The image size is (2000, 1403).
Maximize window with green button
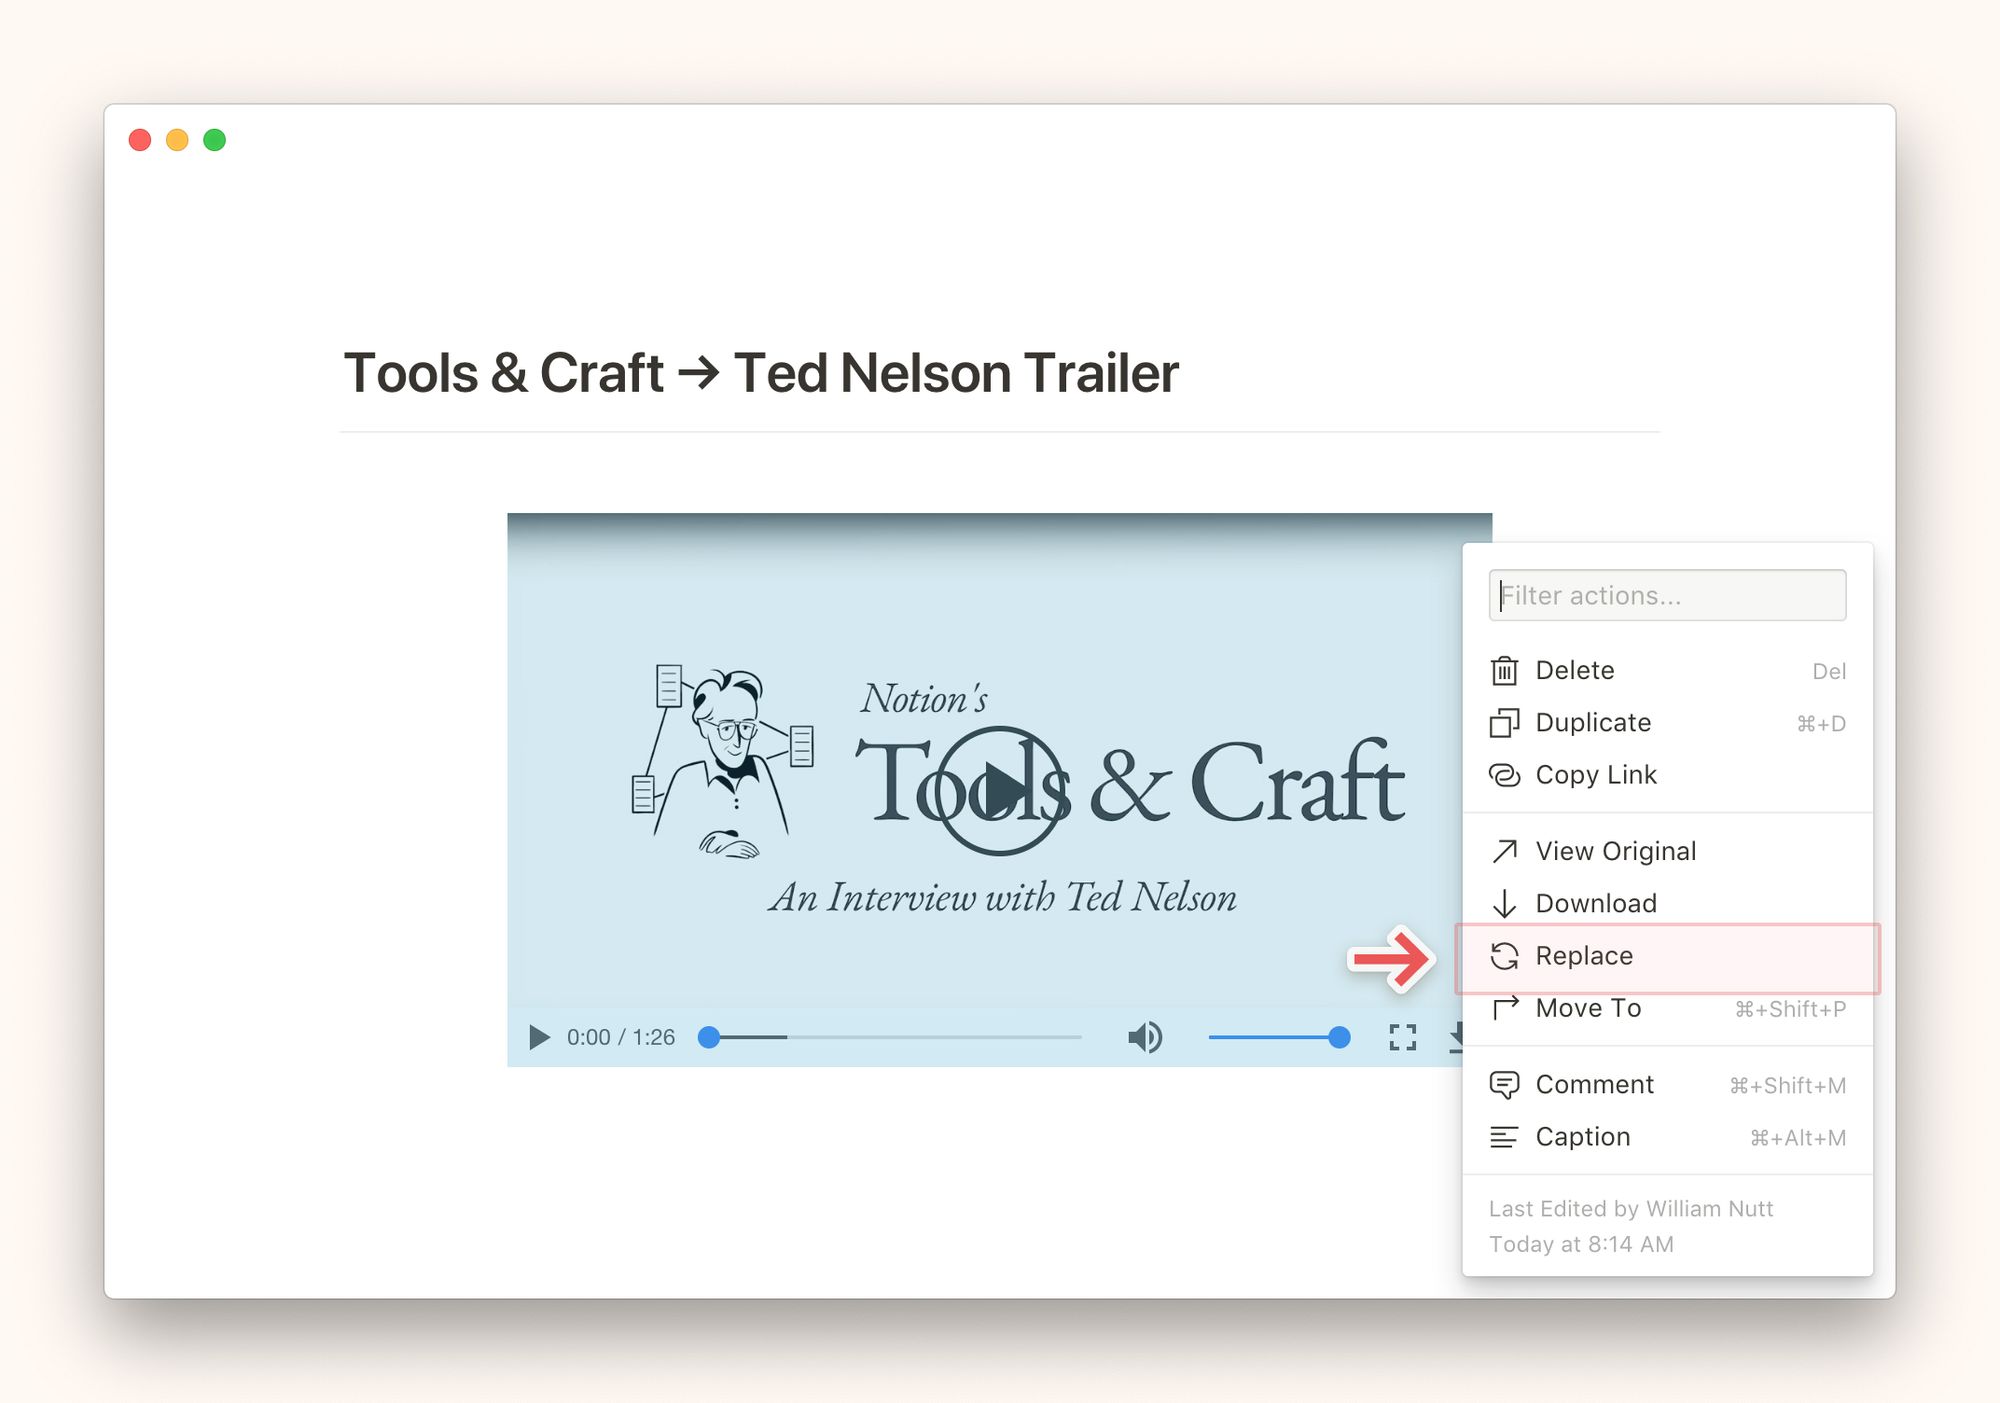214,140
